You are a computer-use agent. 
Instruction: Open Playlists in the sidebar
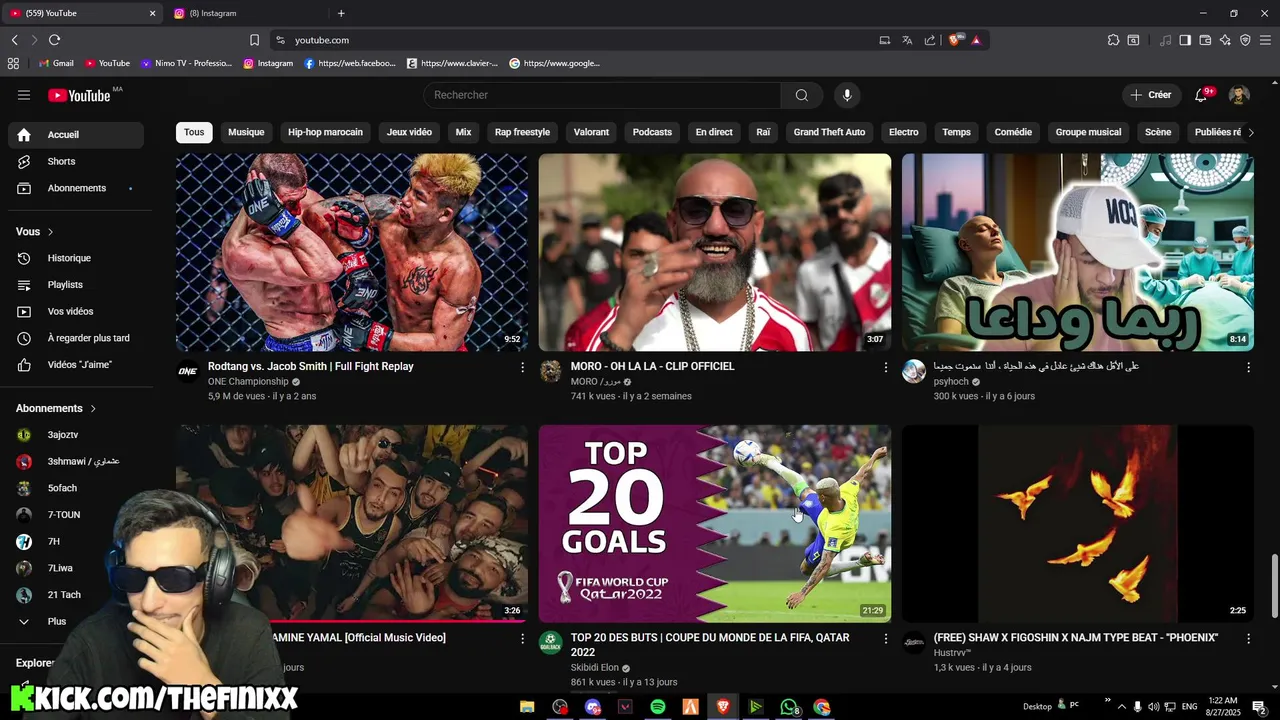(x=76, y=285)
